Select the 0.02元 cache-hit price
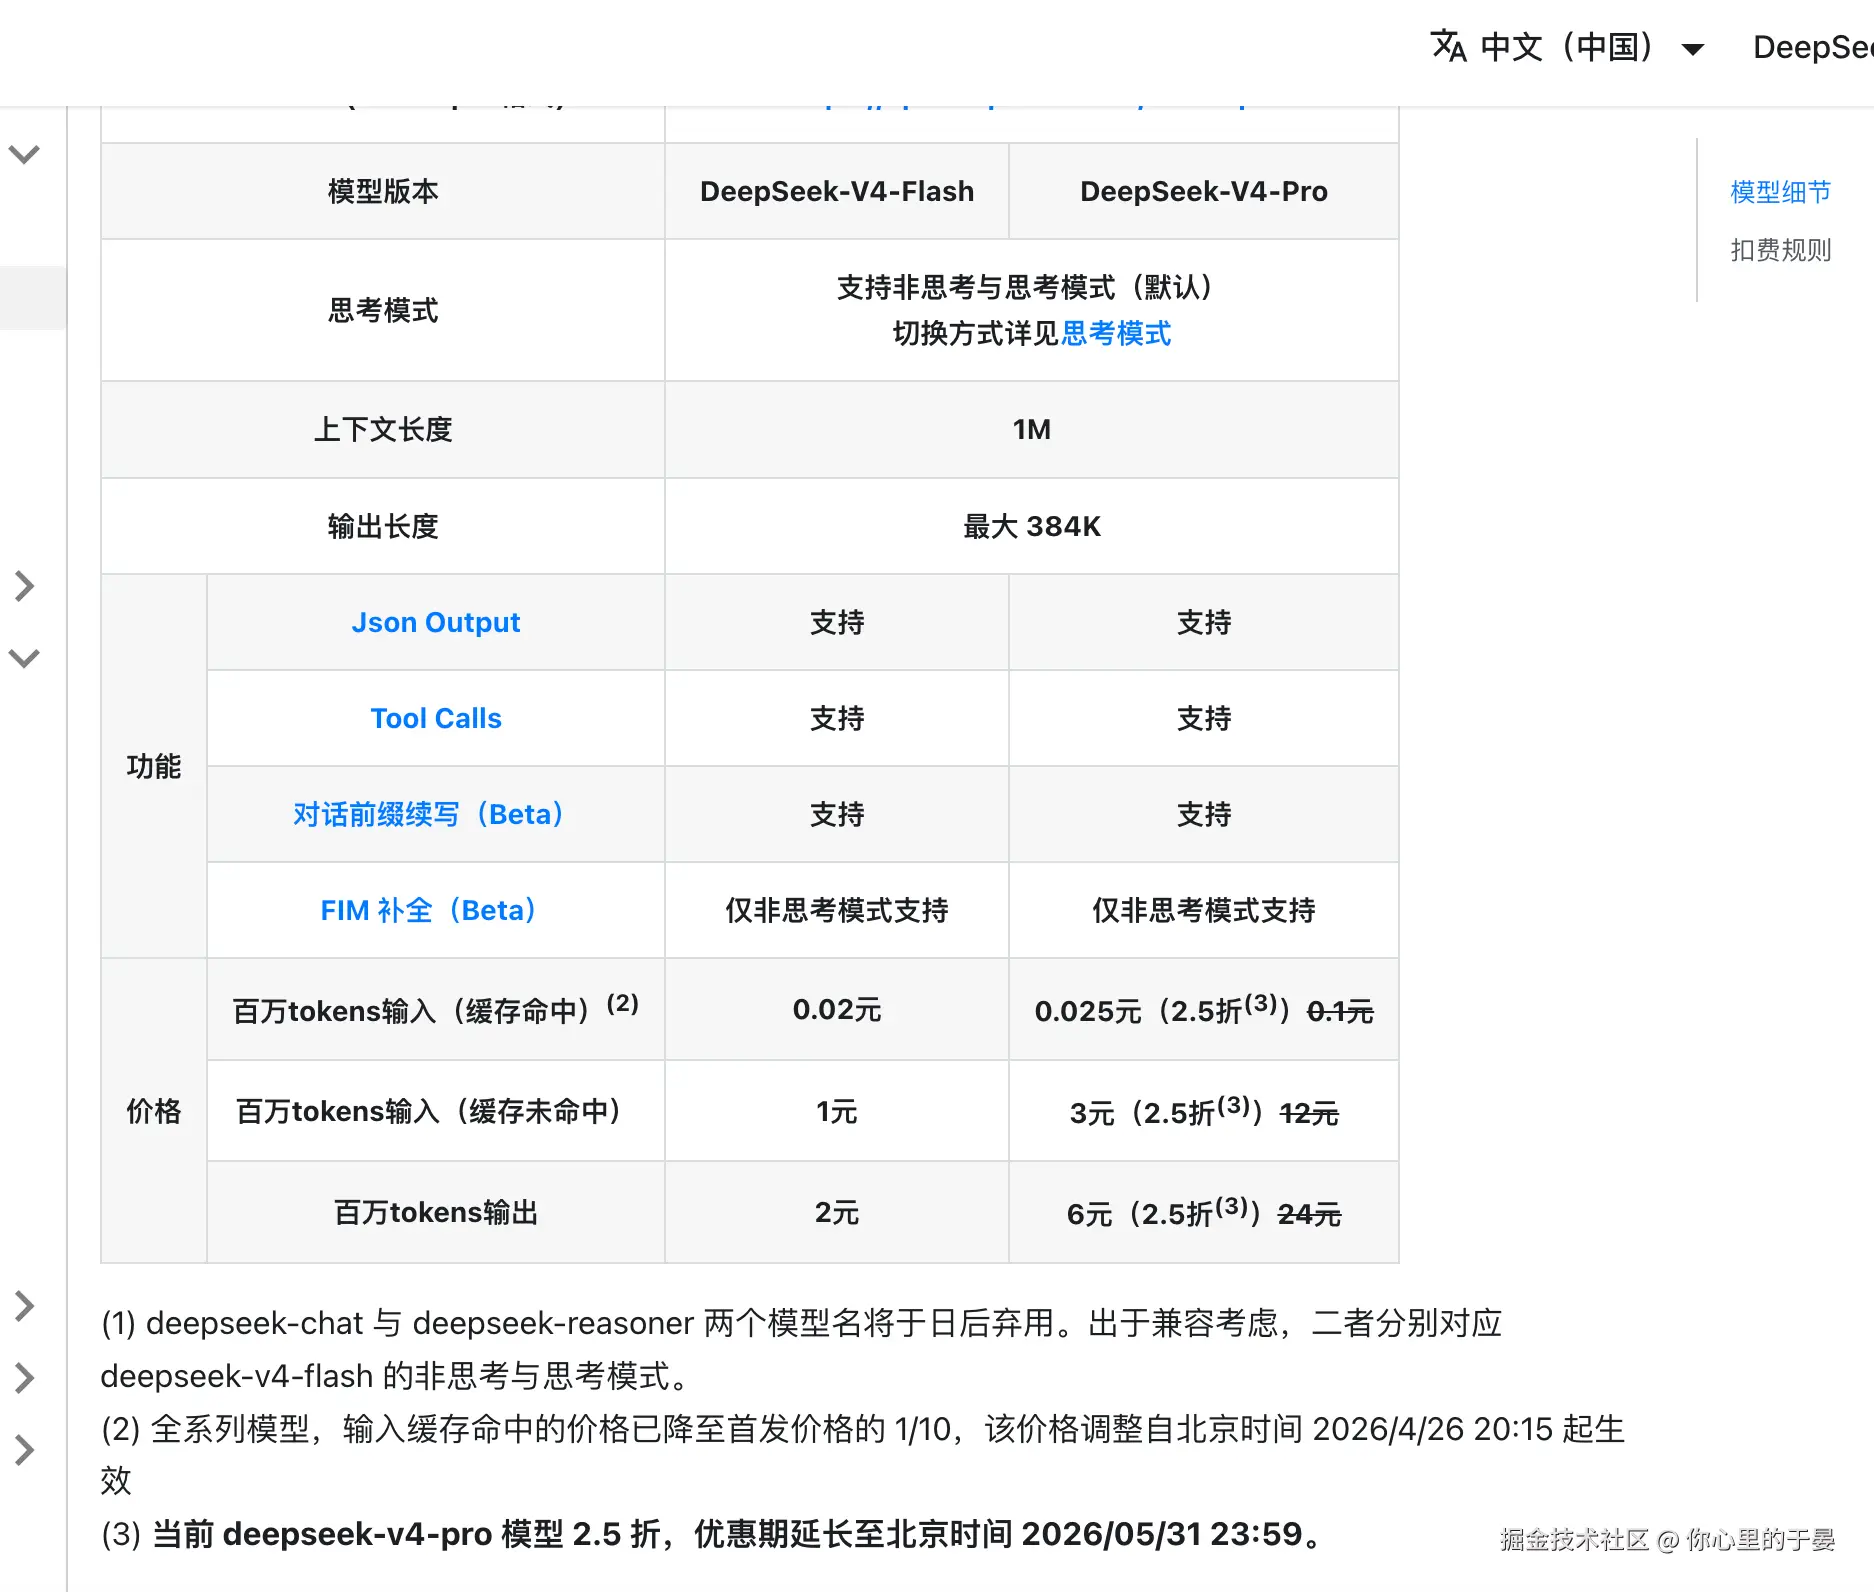Screen dimensions: 1874x1592 (837, 1009)
